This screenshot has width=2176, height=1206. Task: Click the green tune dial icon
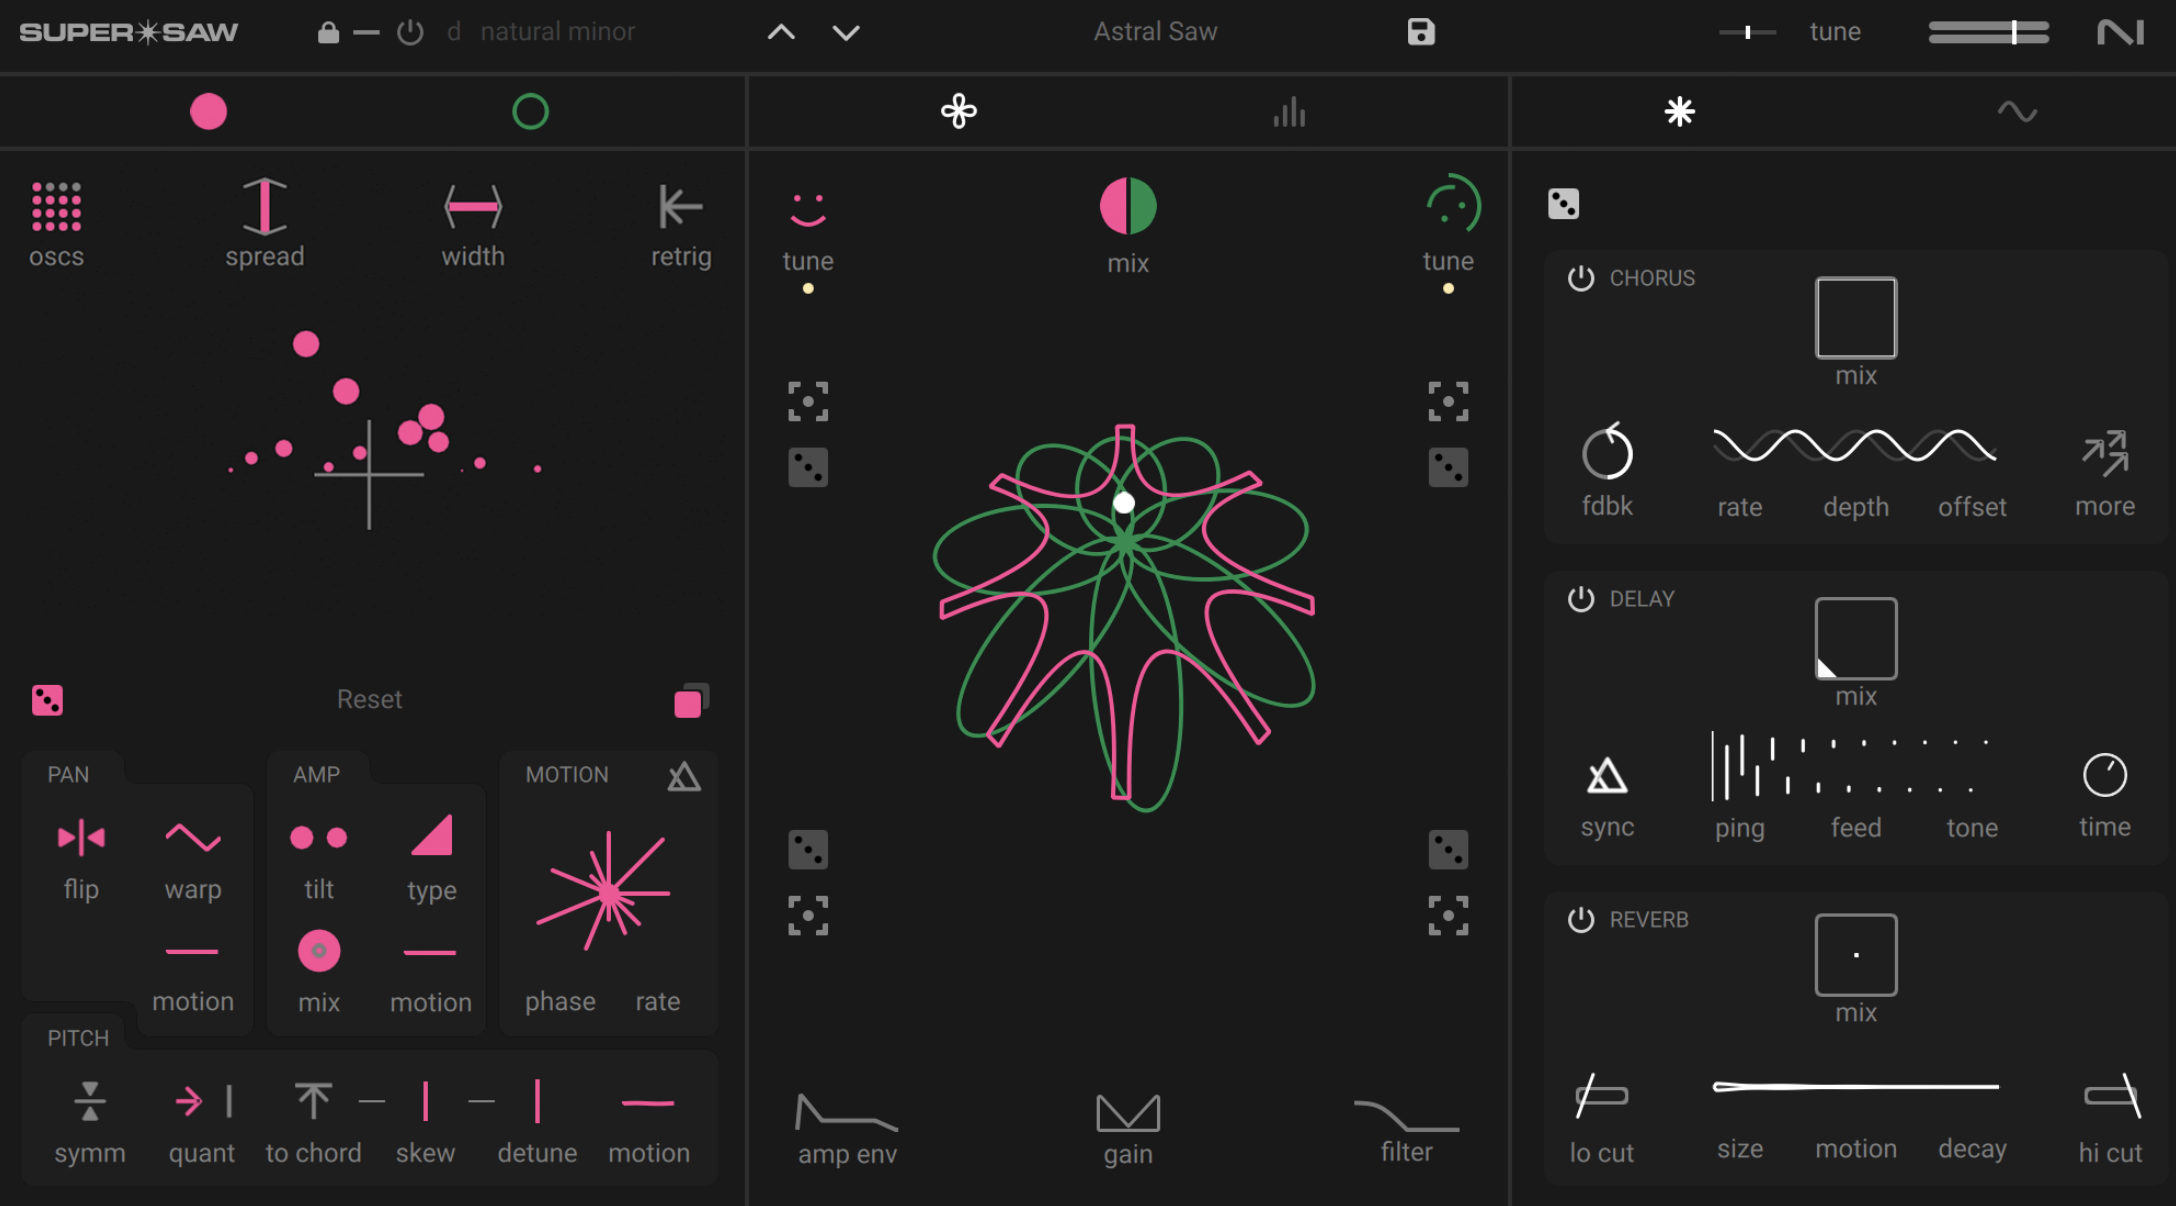pyautogui.click(x=1453, y=204)
